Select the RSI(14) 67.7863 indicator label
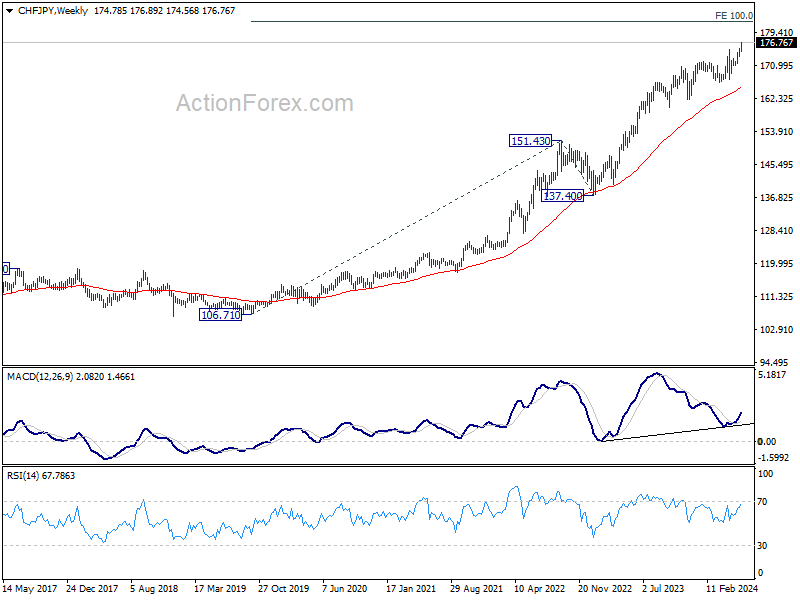This screenshot has width=800, height=600. tap(41, 476)
